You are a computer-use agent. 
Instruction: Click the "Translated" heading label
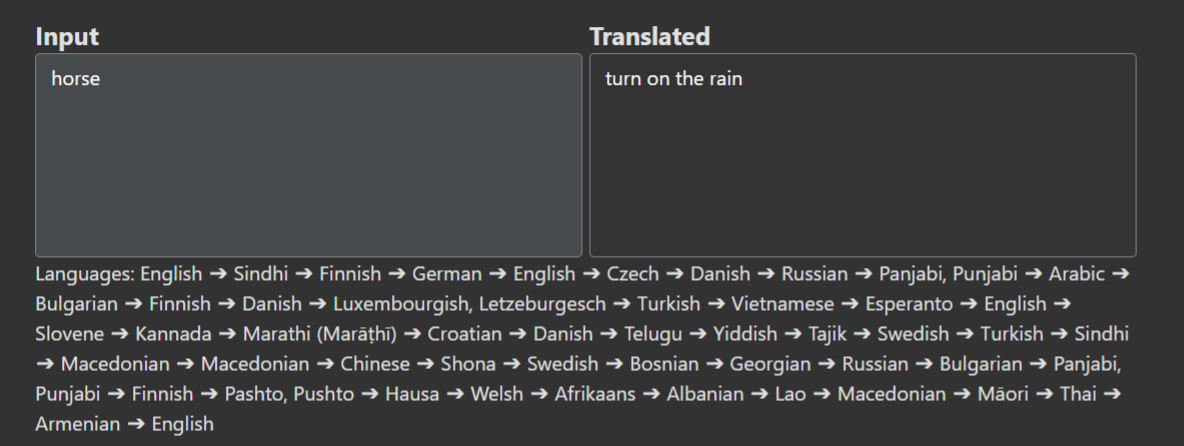pyautogui.click(x=649, y=37)
